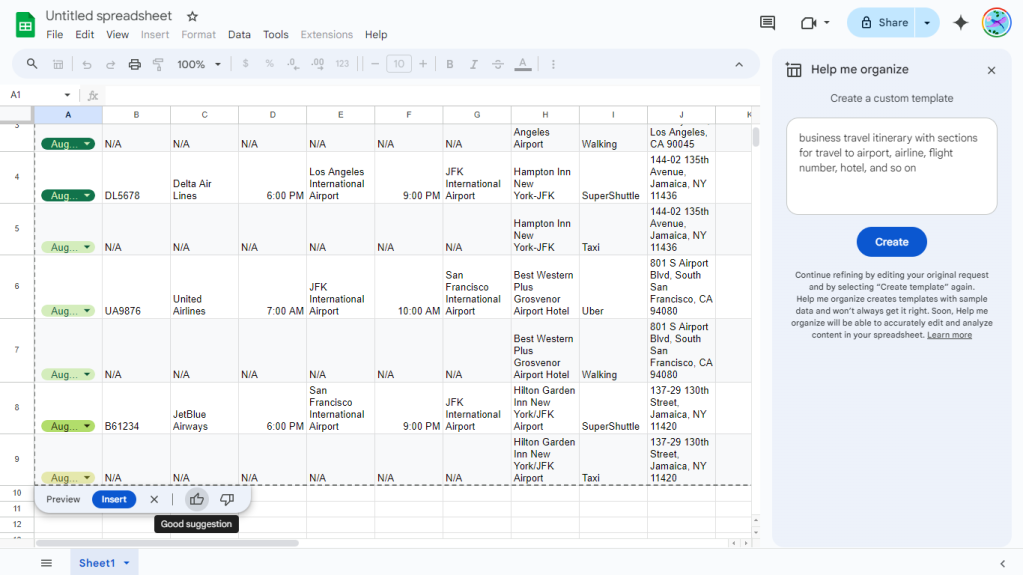Screen dimensions: 1023x575
Task: Open Share options dropdown arrow
Action: tap(926, 23)
